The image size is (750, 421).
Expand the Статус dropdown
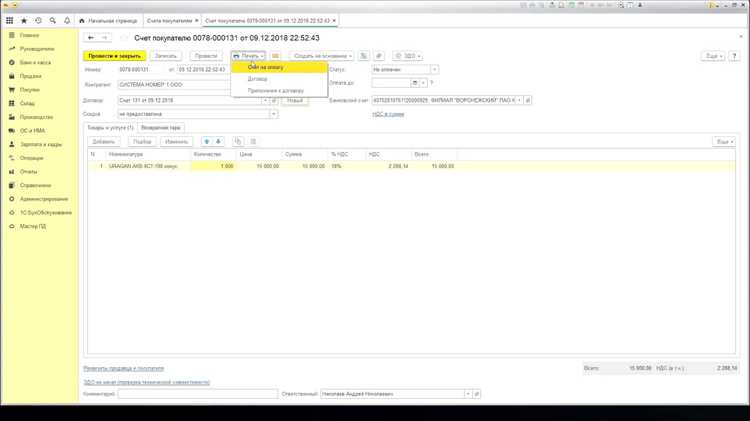point(434,69)
